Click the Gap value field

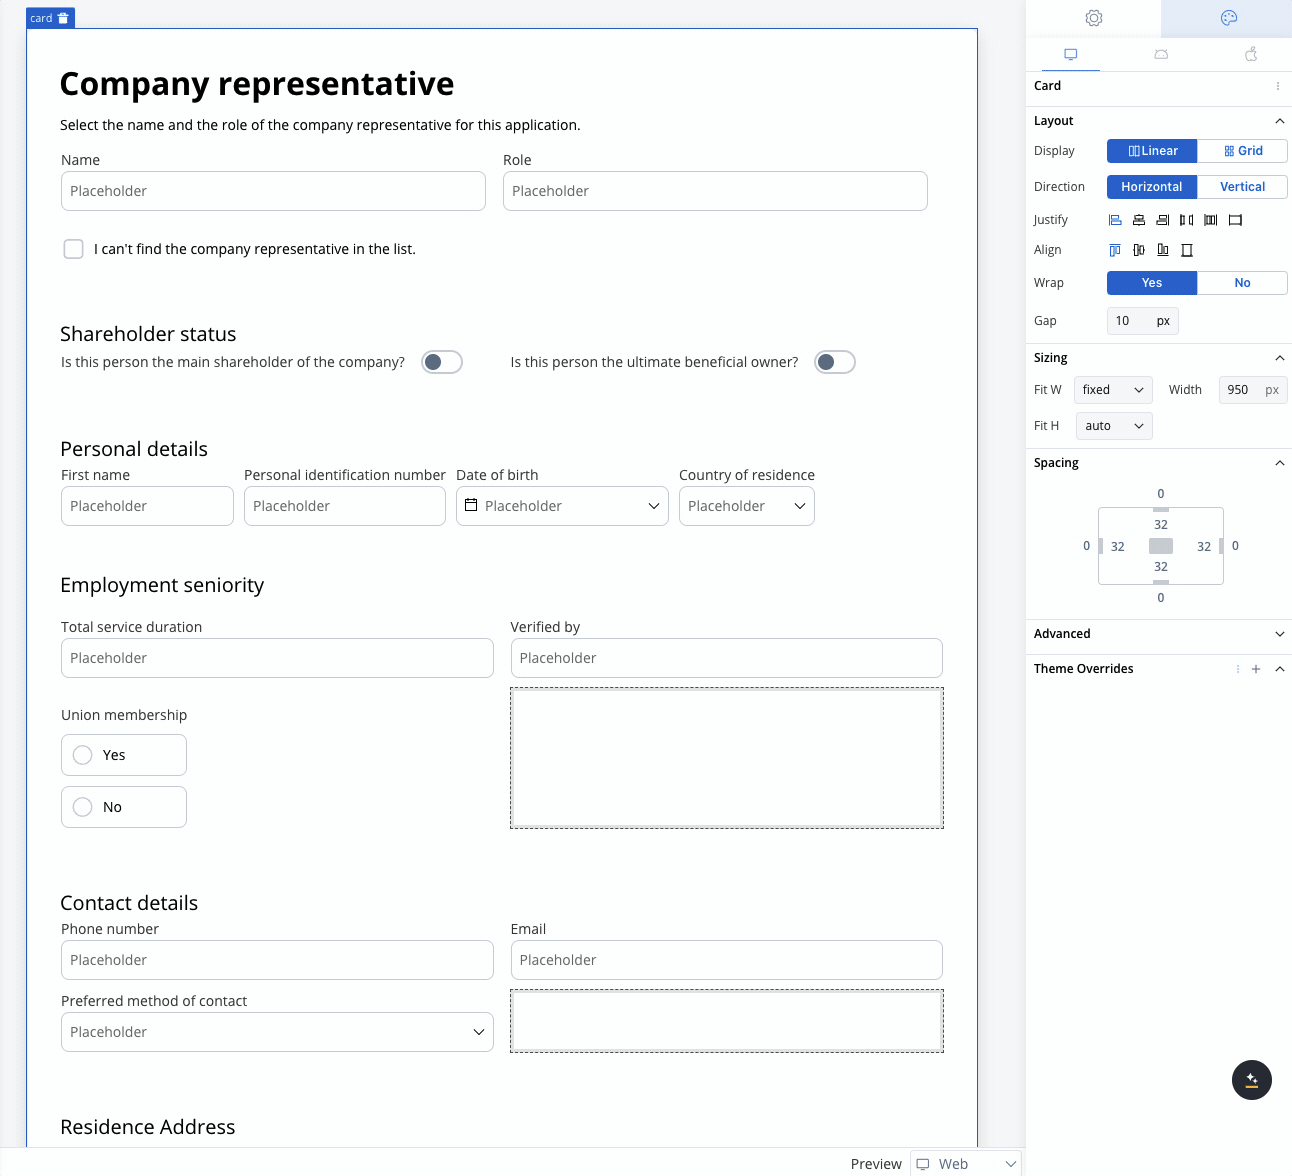click(x=1143, y=321)
